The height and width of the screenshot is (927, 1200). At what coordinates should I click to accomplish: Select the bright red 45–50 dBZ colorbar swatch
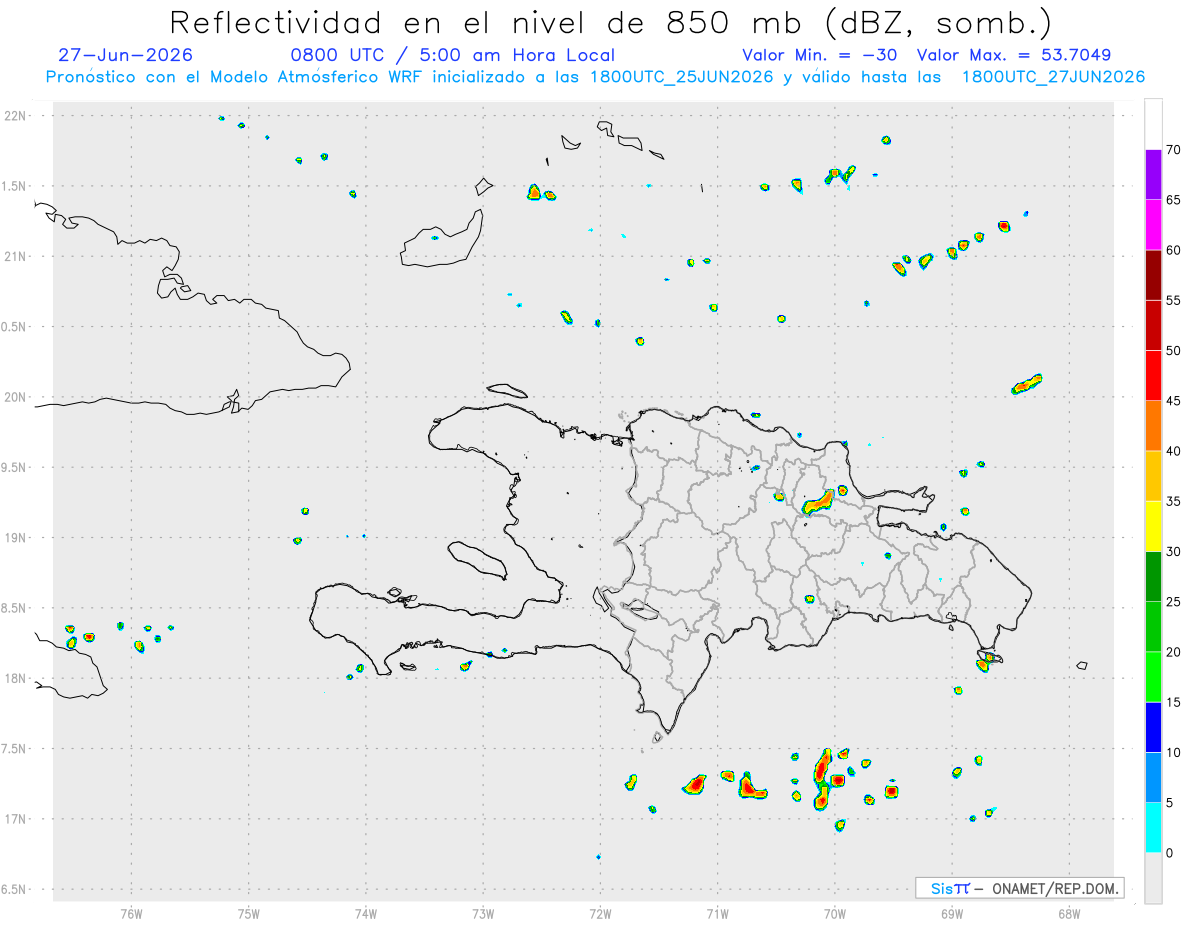[x=1153, y=376]
